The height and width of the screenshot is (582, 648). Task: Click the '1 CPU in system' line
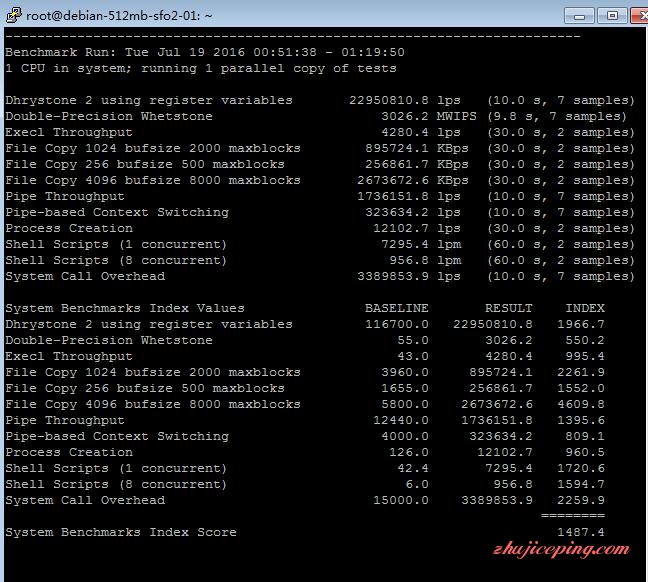pyautogui.click(x=201, y=68)
